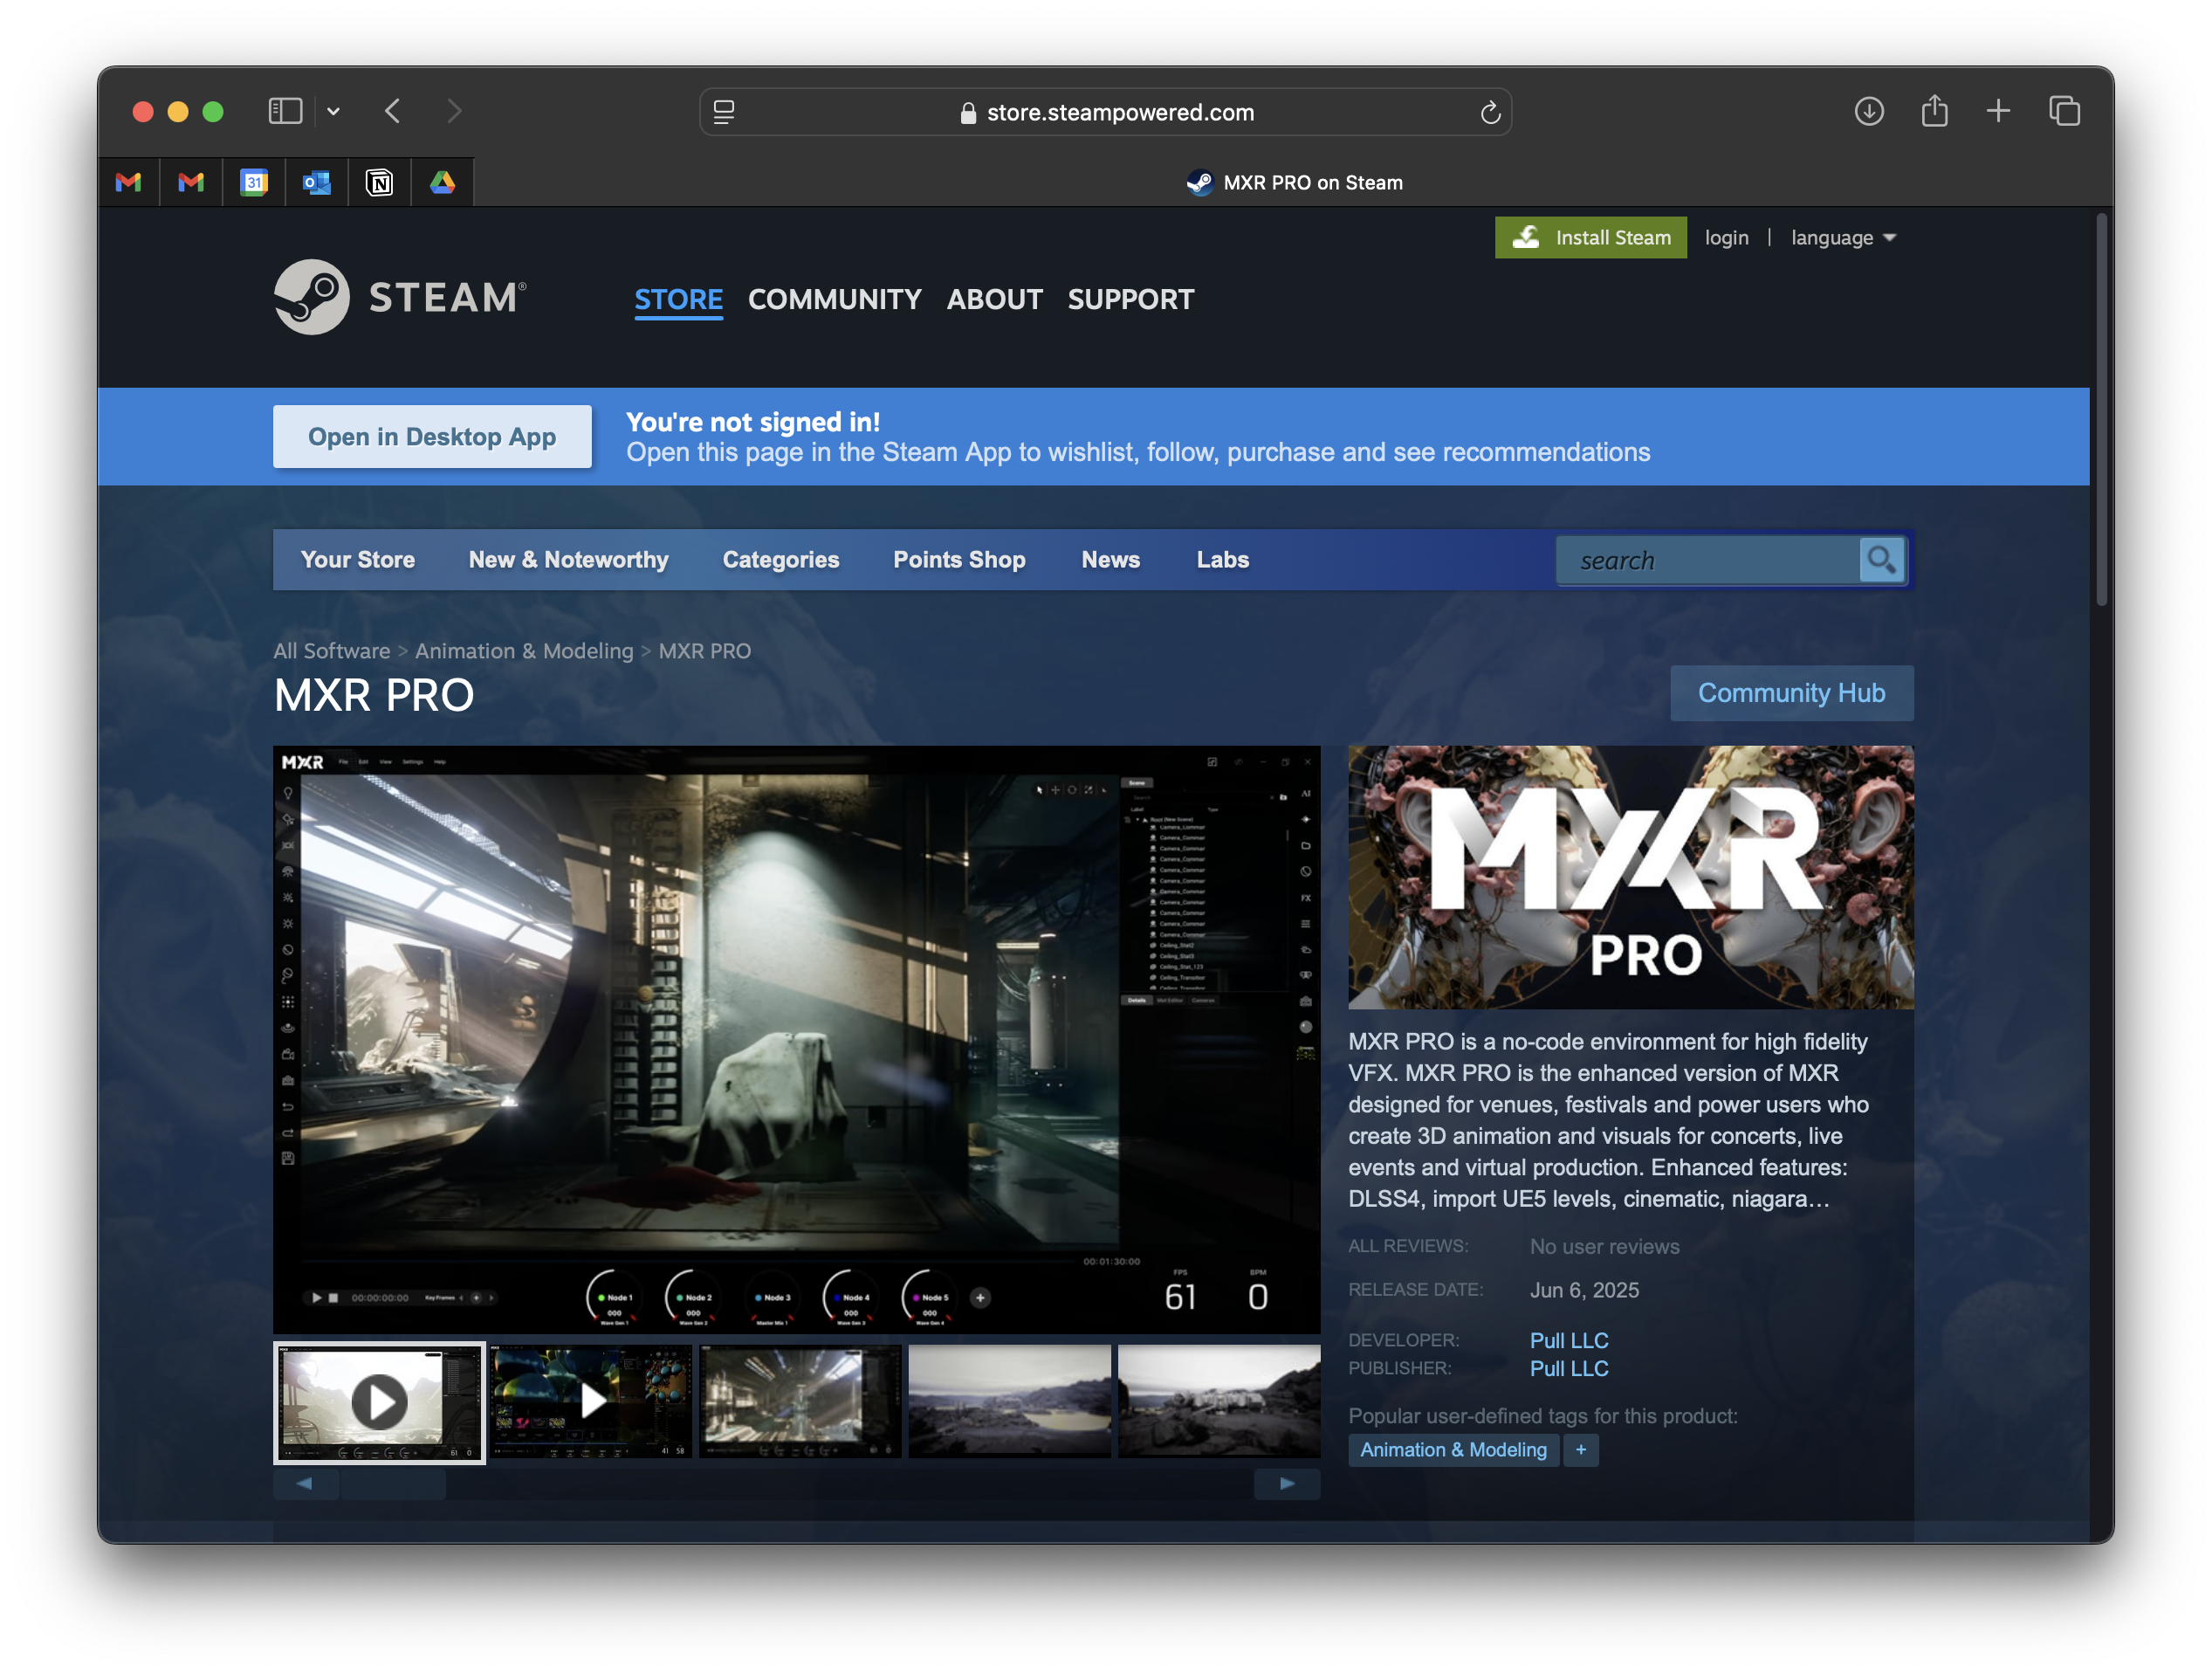Click the MXR PRO breadcrumb
The height and width of the screenshot is (1673, 2212).
coord(704,651)
